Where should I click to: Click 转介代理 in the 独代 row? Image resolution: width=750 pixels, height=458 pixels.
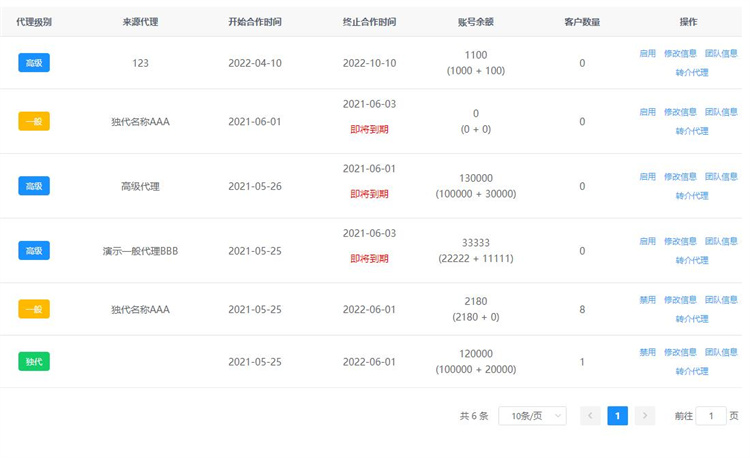[692, 371]
